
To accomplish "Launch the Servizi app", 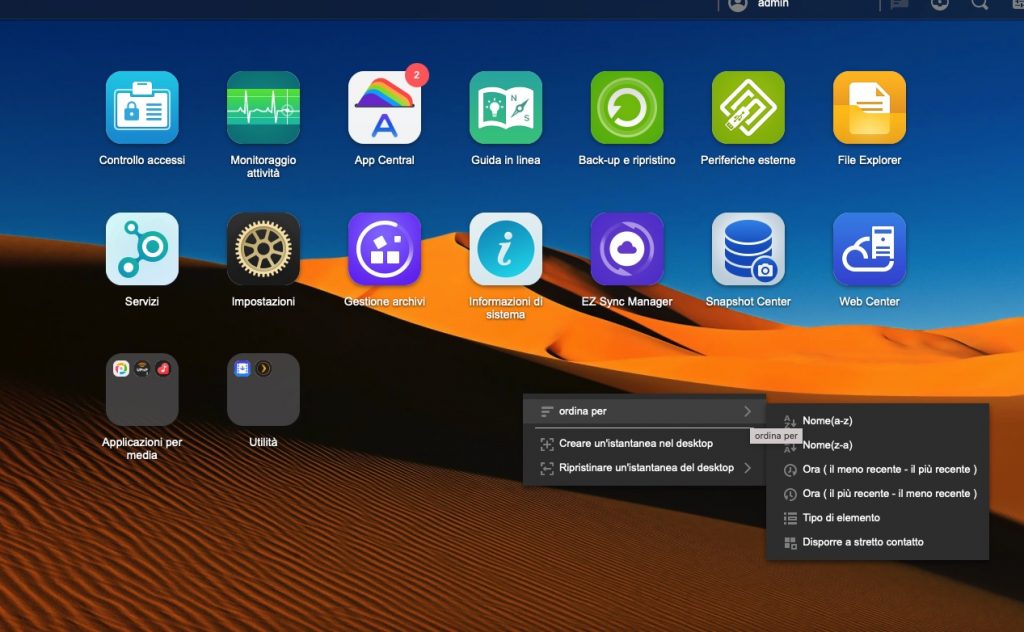I will pyautogui.click(x=142, y=249).
